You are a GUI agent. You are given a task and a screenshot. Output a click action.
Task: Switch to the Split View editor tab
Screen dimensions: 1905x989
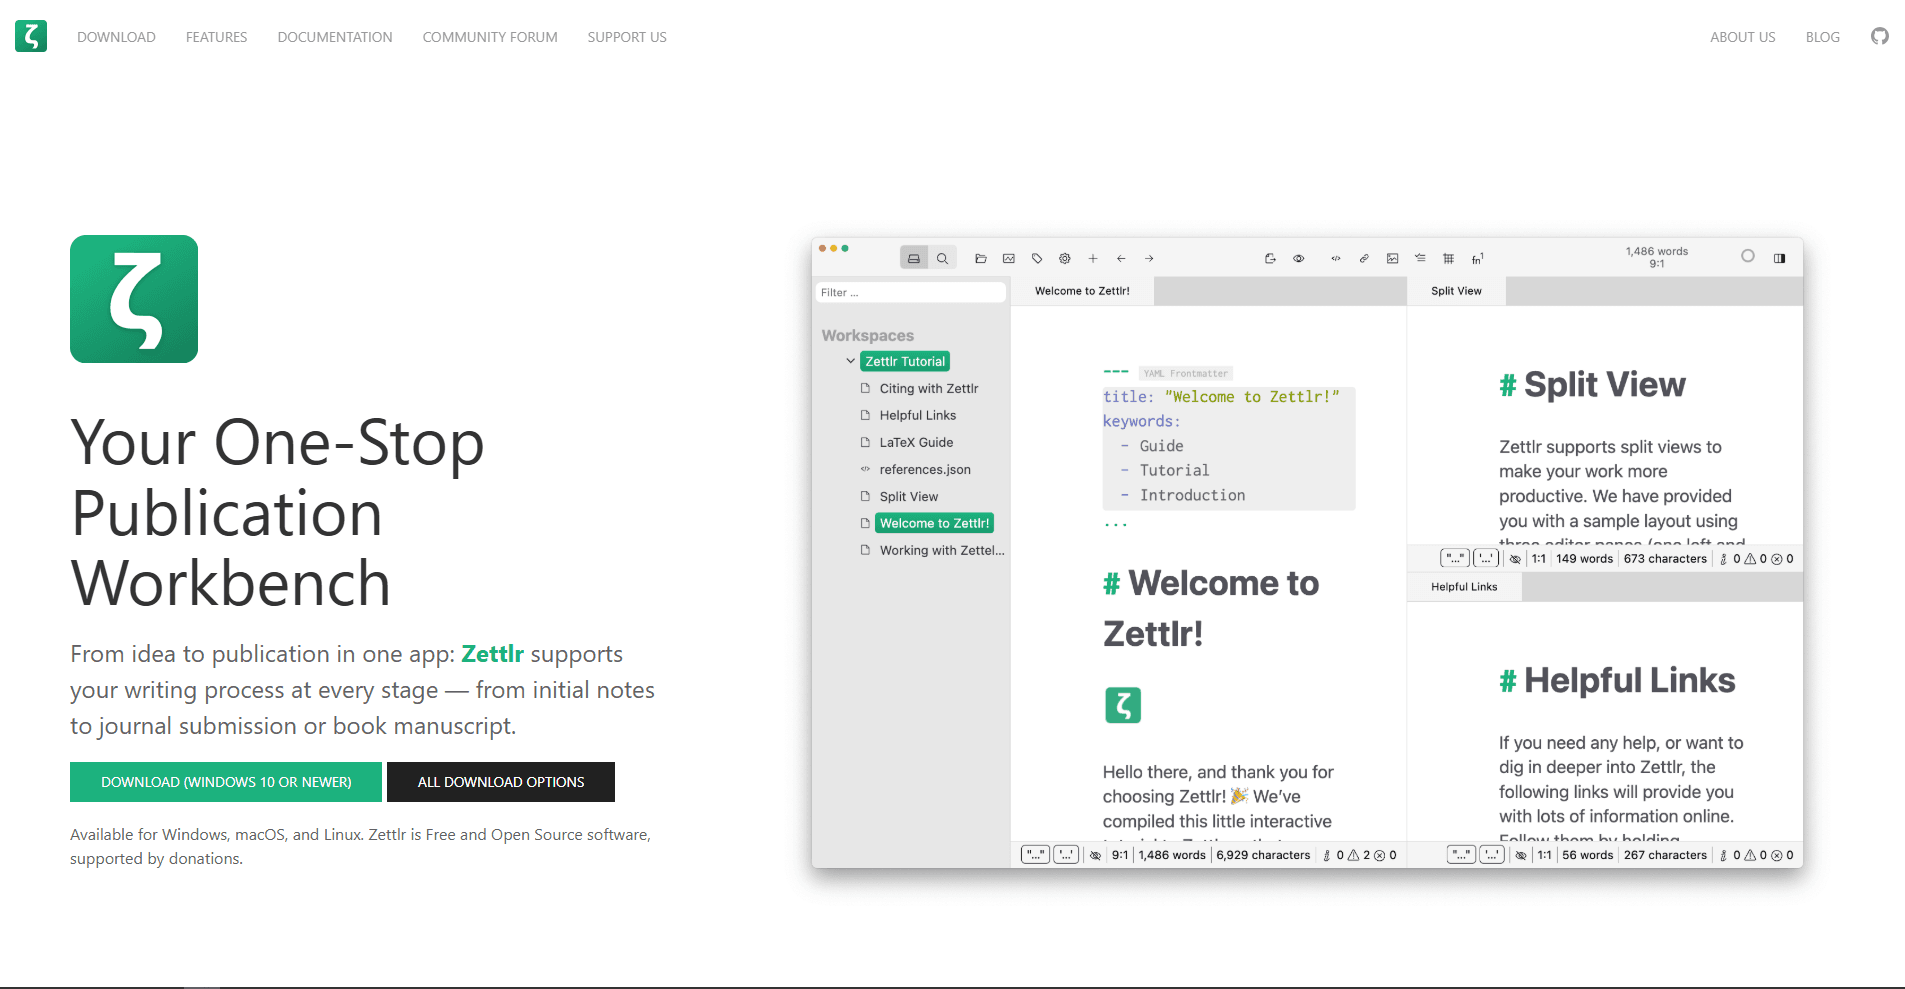coord(1456,291)
